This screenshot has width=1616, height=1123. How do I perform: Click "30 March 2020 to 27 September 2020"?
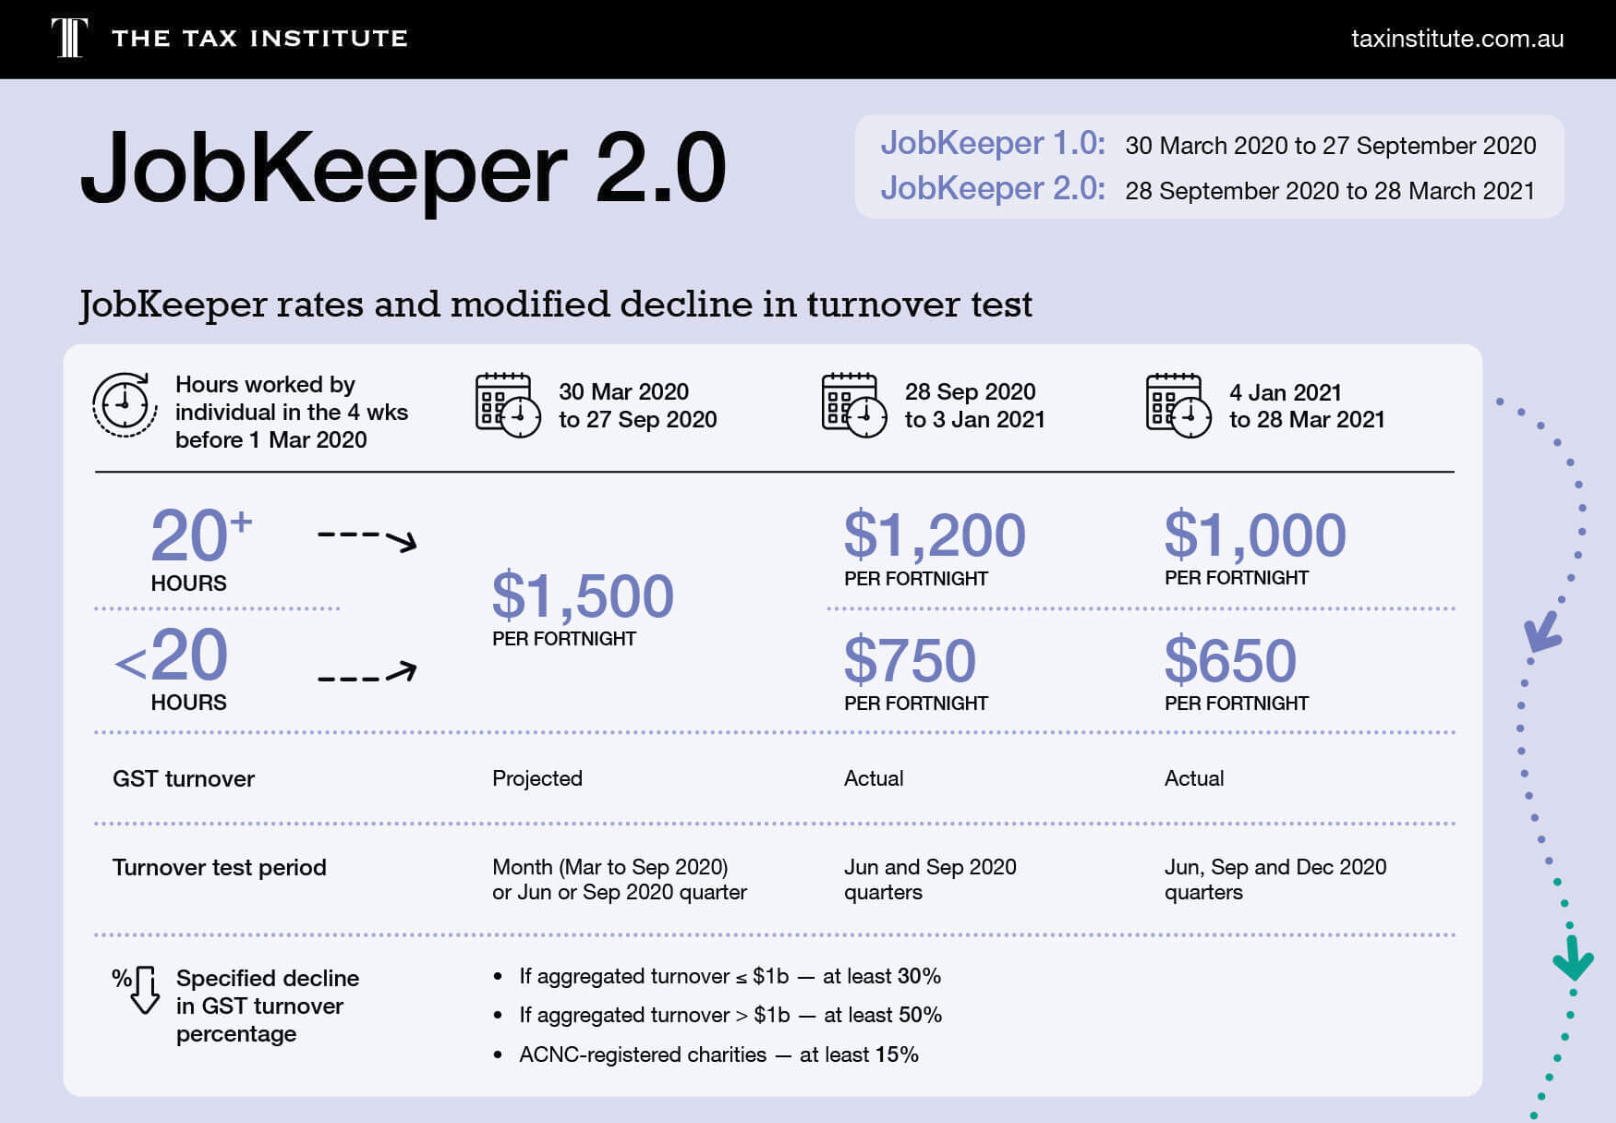(1330, 145)
